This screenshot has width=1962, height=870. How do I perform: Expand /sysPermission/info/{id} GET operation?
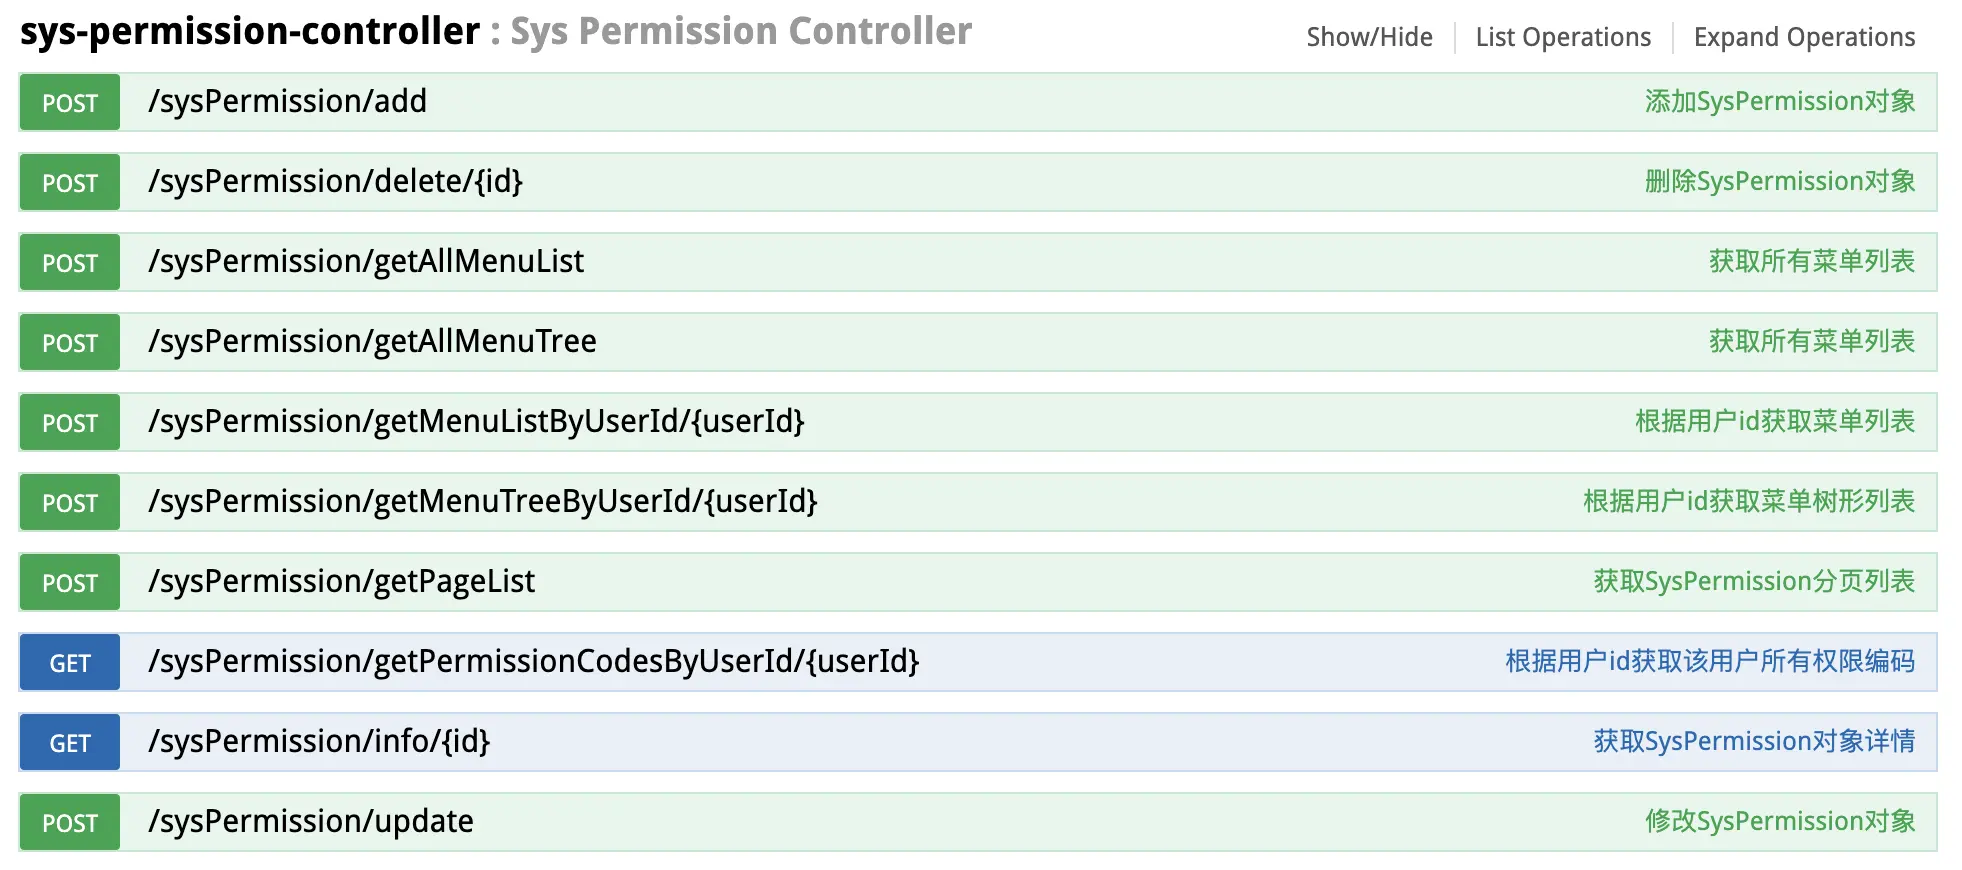(319, 742)
